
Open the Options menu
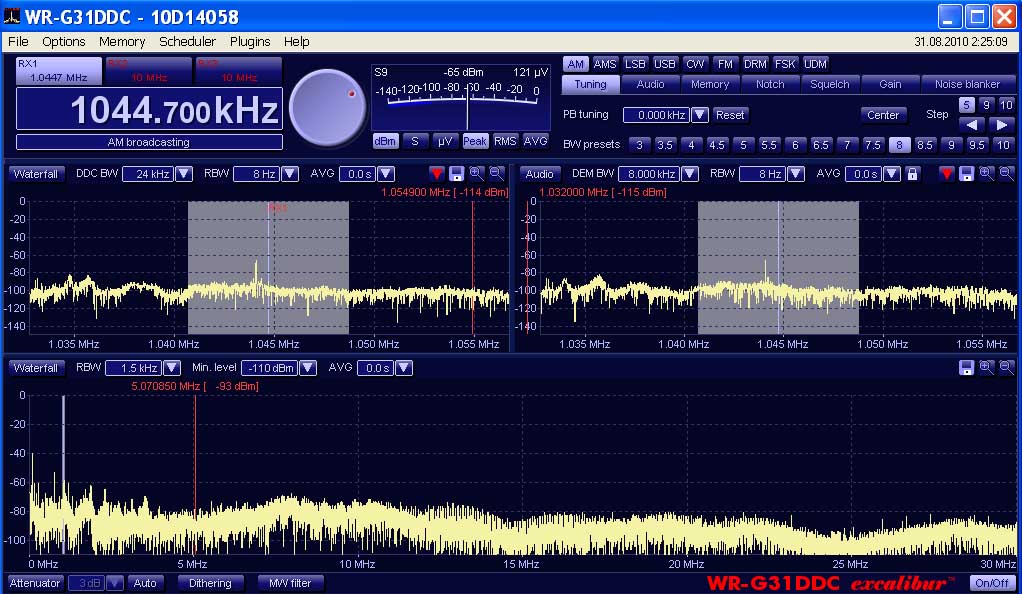coord(64,42)
